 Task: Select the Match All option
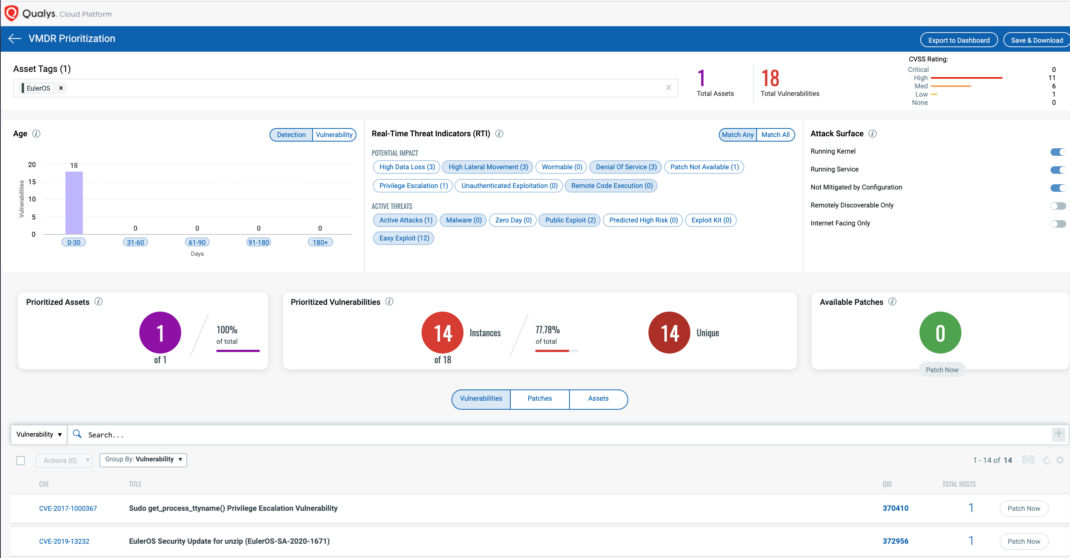pos(775,134)
